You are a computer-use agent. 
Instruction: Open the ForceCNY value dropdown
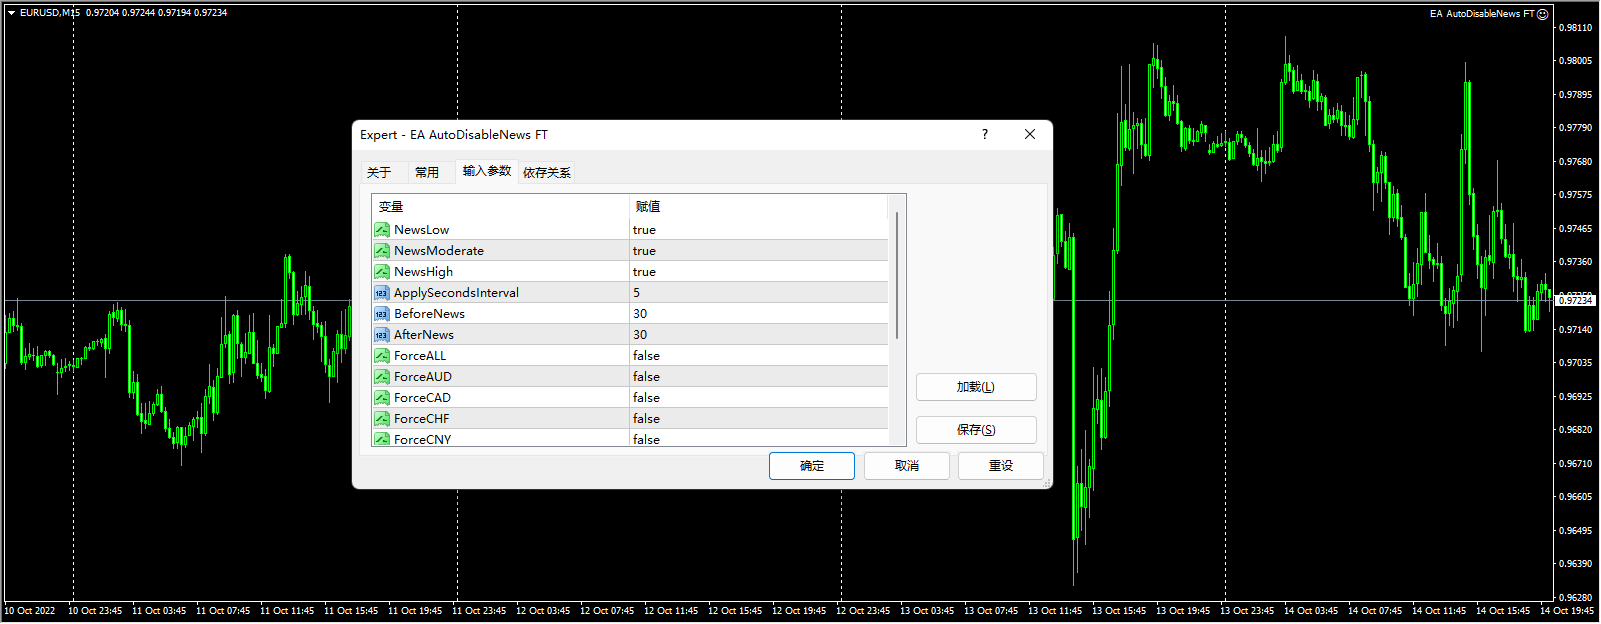(757, 439)
